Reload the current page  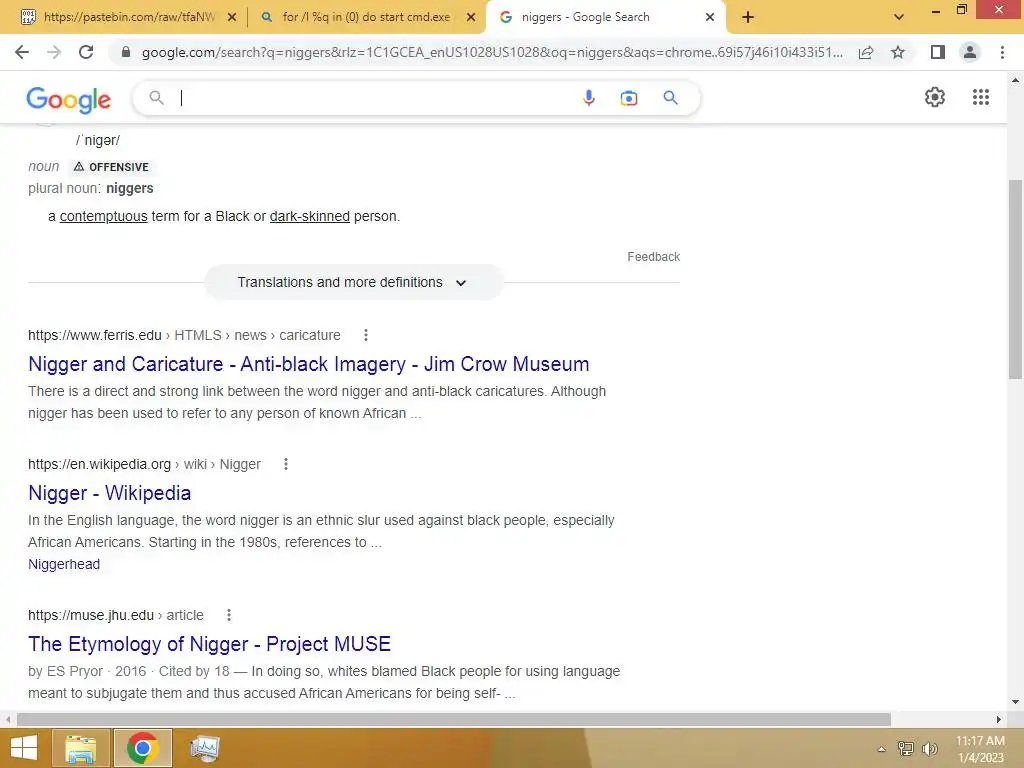(86, 52)
